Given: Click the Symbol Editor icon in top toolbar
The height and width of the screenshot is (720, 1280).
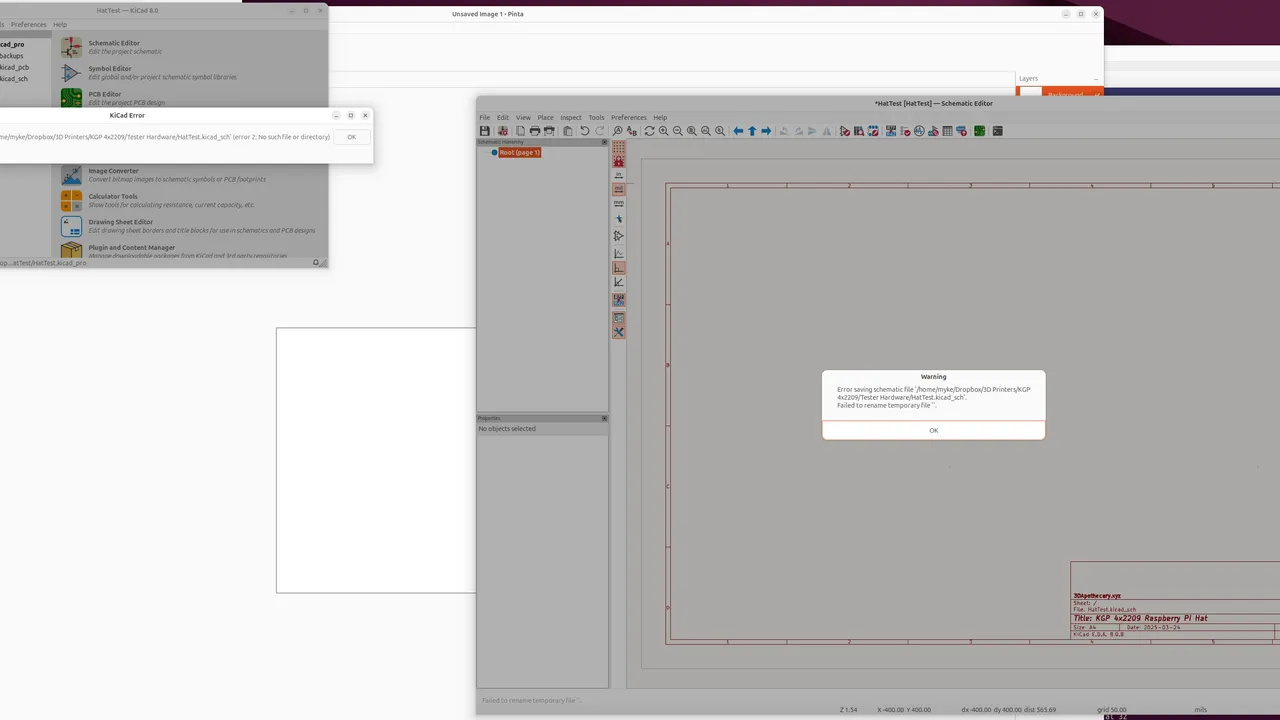Looking at the screenshot, I should click(x=844, y=131).
